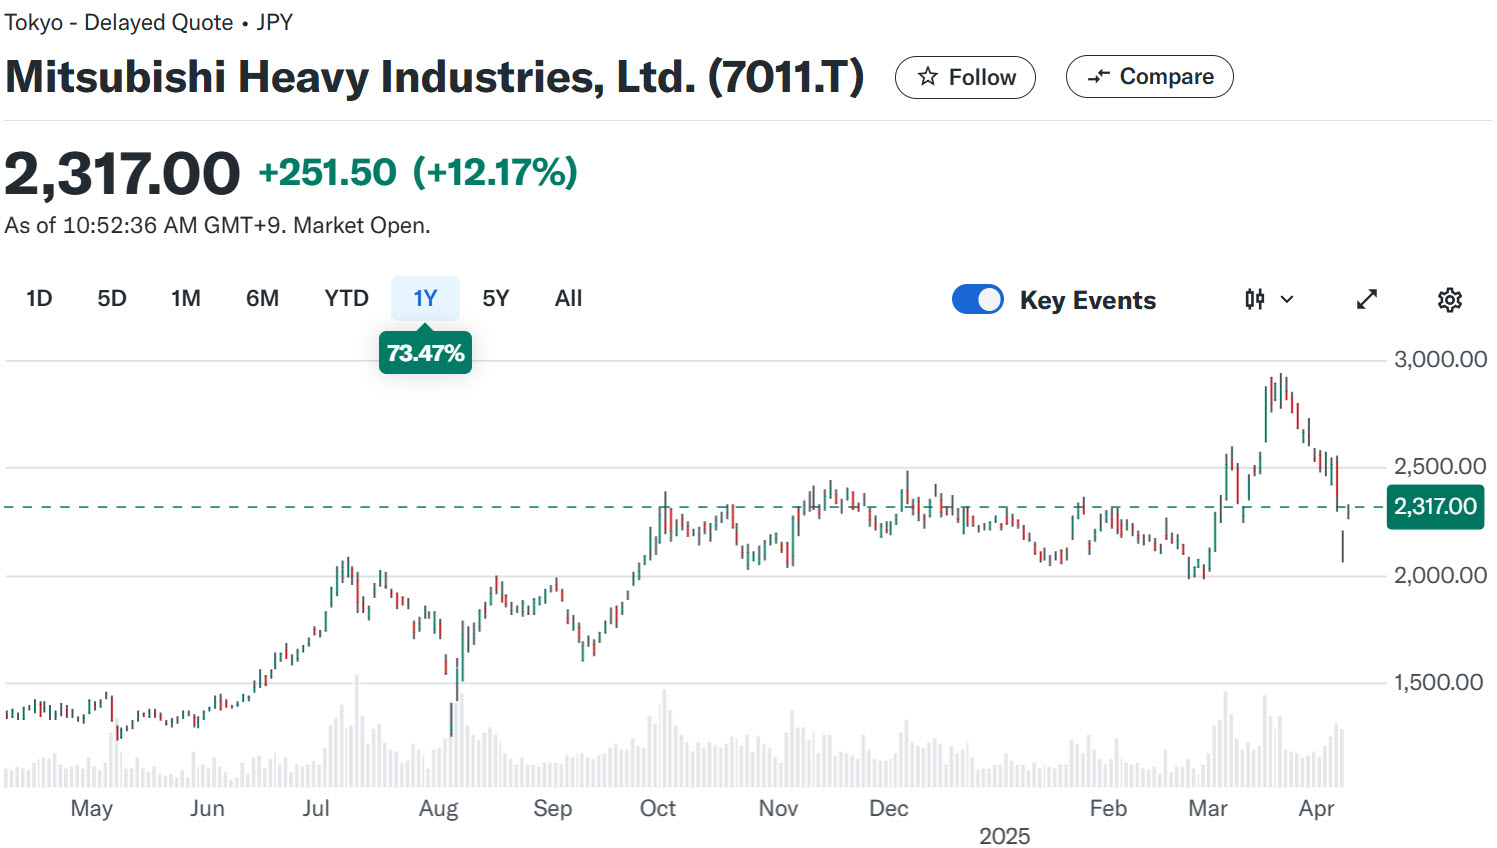Click the Nov label on time axis
The width and height of the screenshot is (1497, 848).
tap(778, 808)
